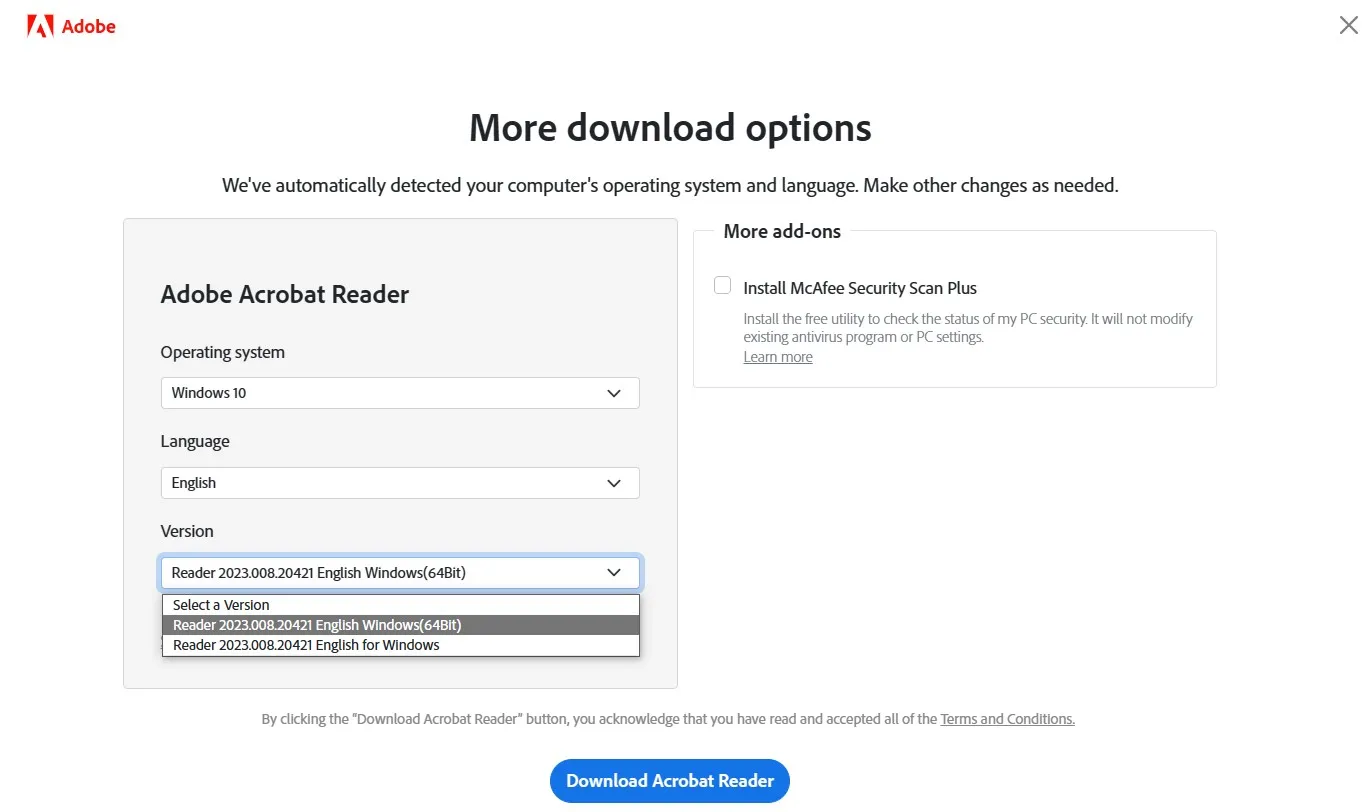The width and height of the screenshot is (1371, 812).
Task: Click the Download Acrobat Reader button
Action: click(669, 781)
